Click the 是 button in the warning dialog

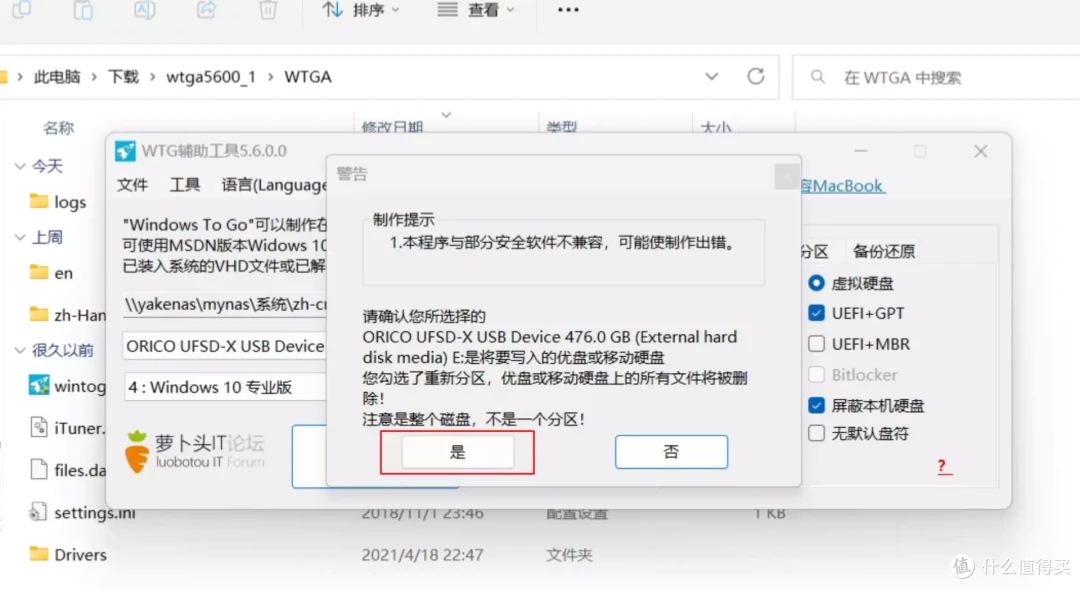pos(457,452)
